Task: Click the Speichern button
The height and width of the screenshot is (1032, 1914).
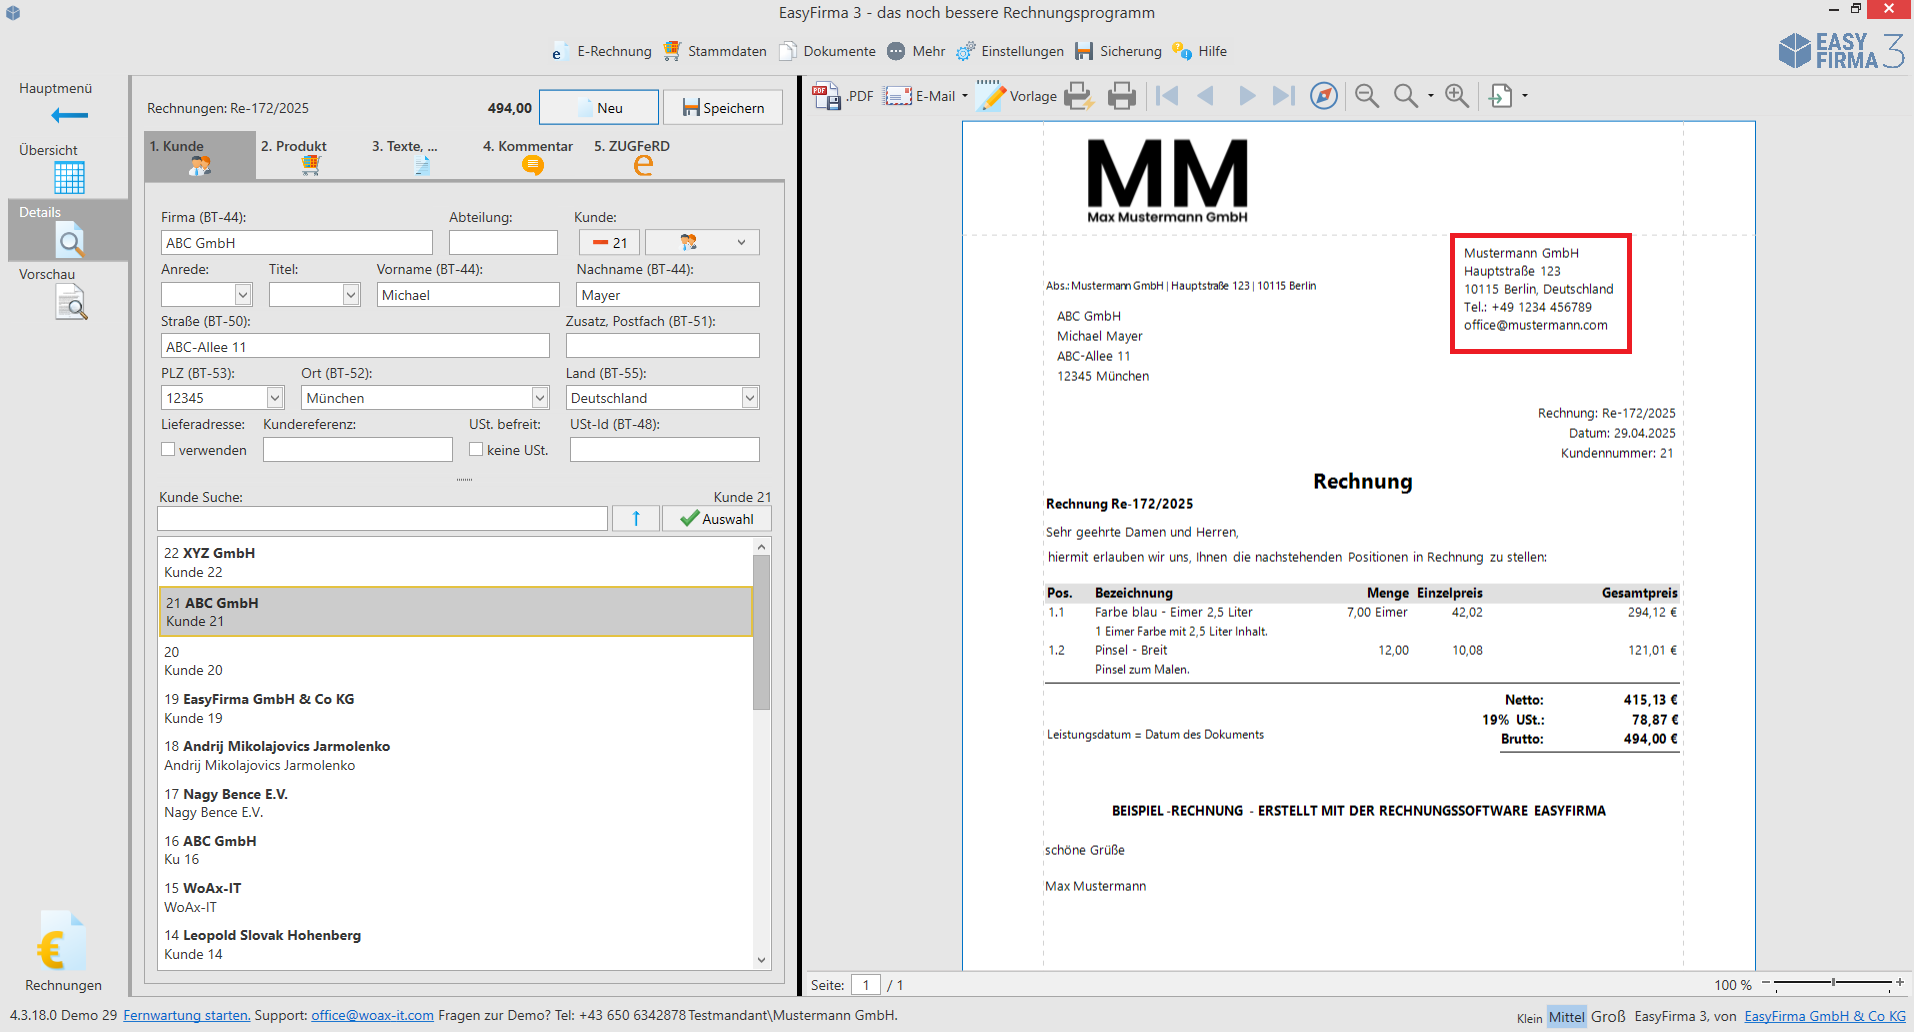Action: pyautogui.click(x=723, y=108)
